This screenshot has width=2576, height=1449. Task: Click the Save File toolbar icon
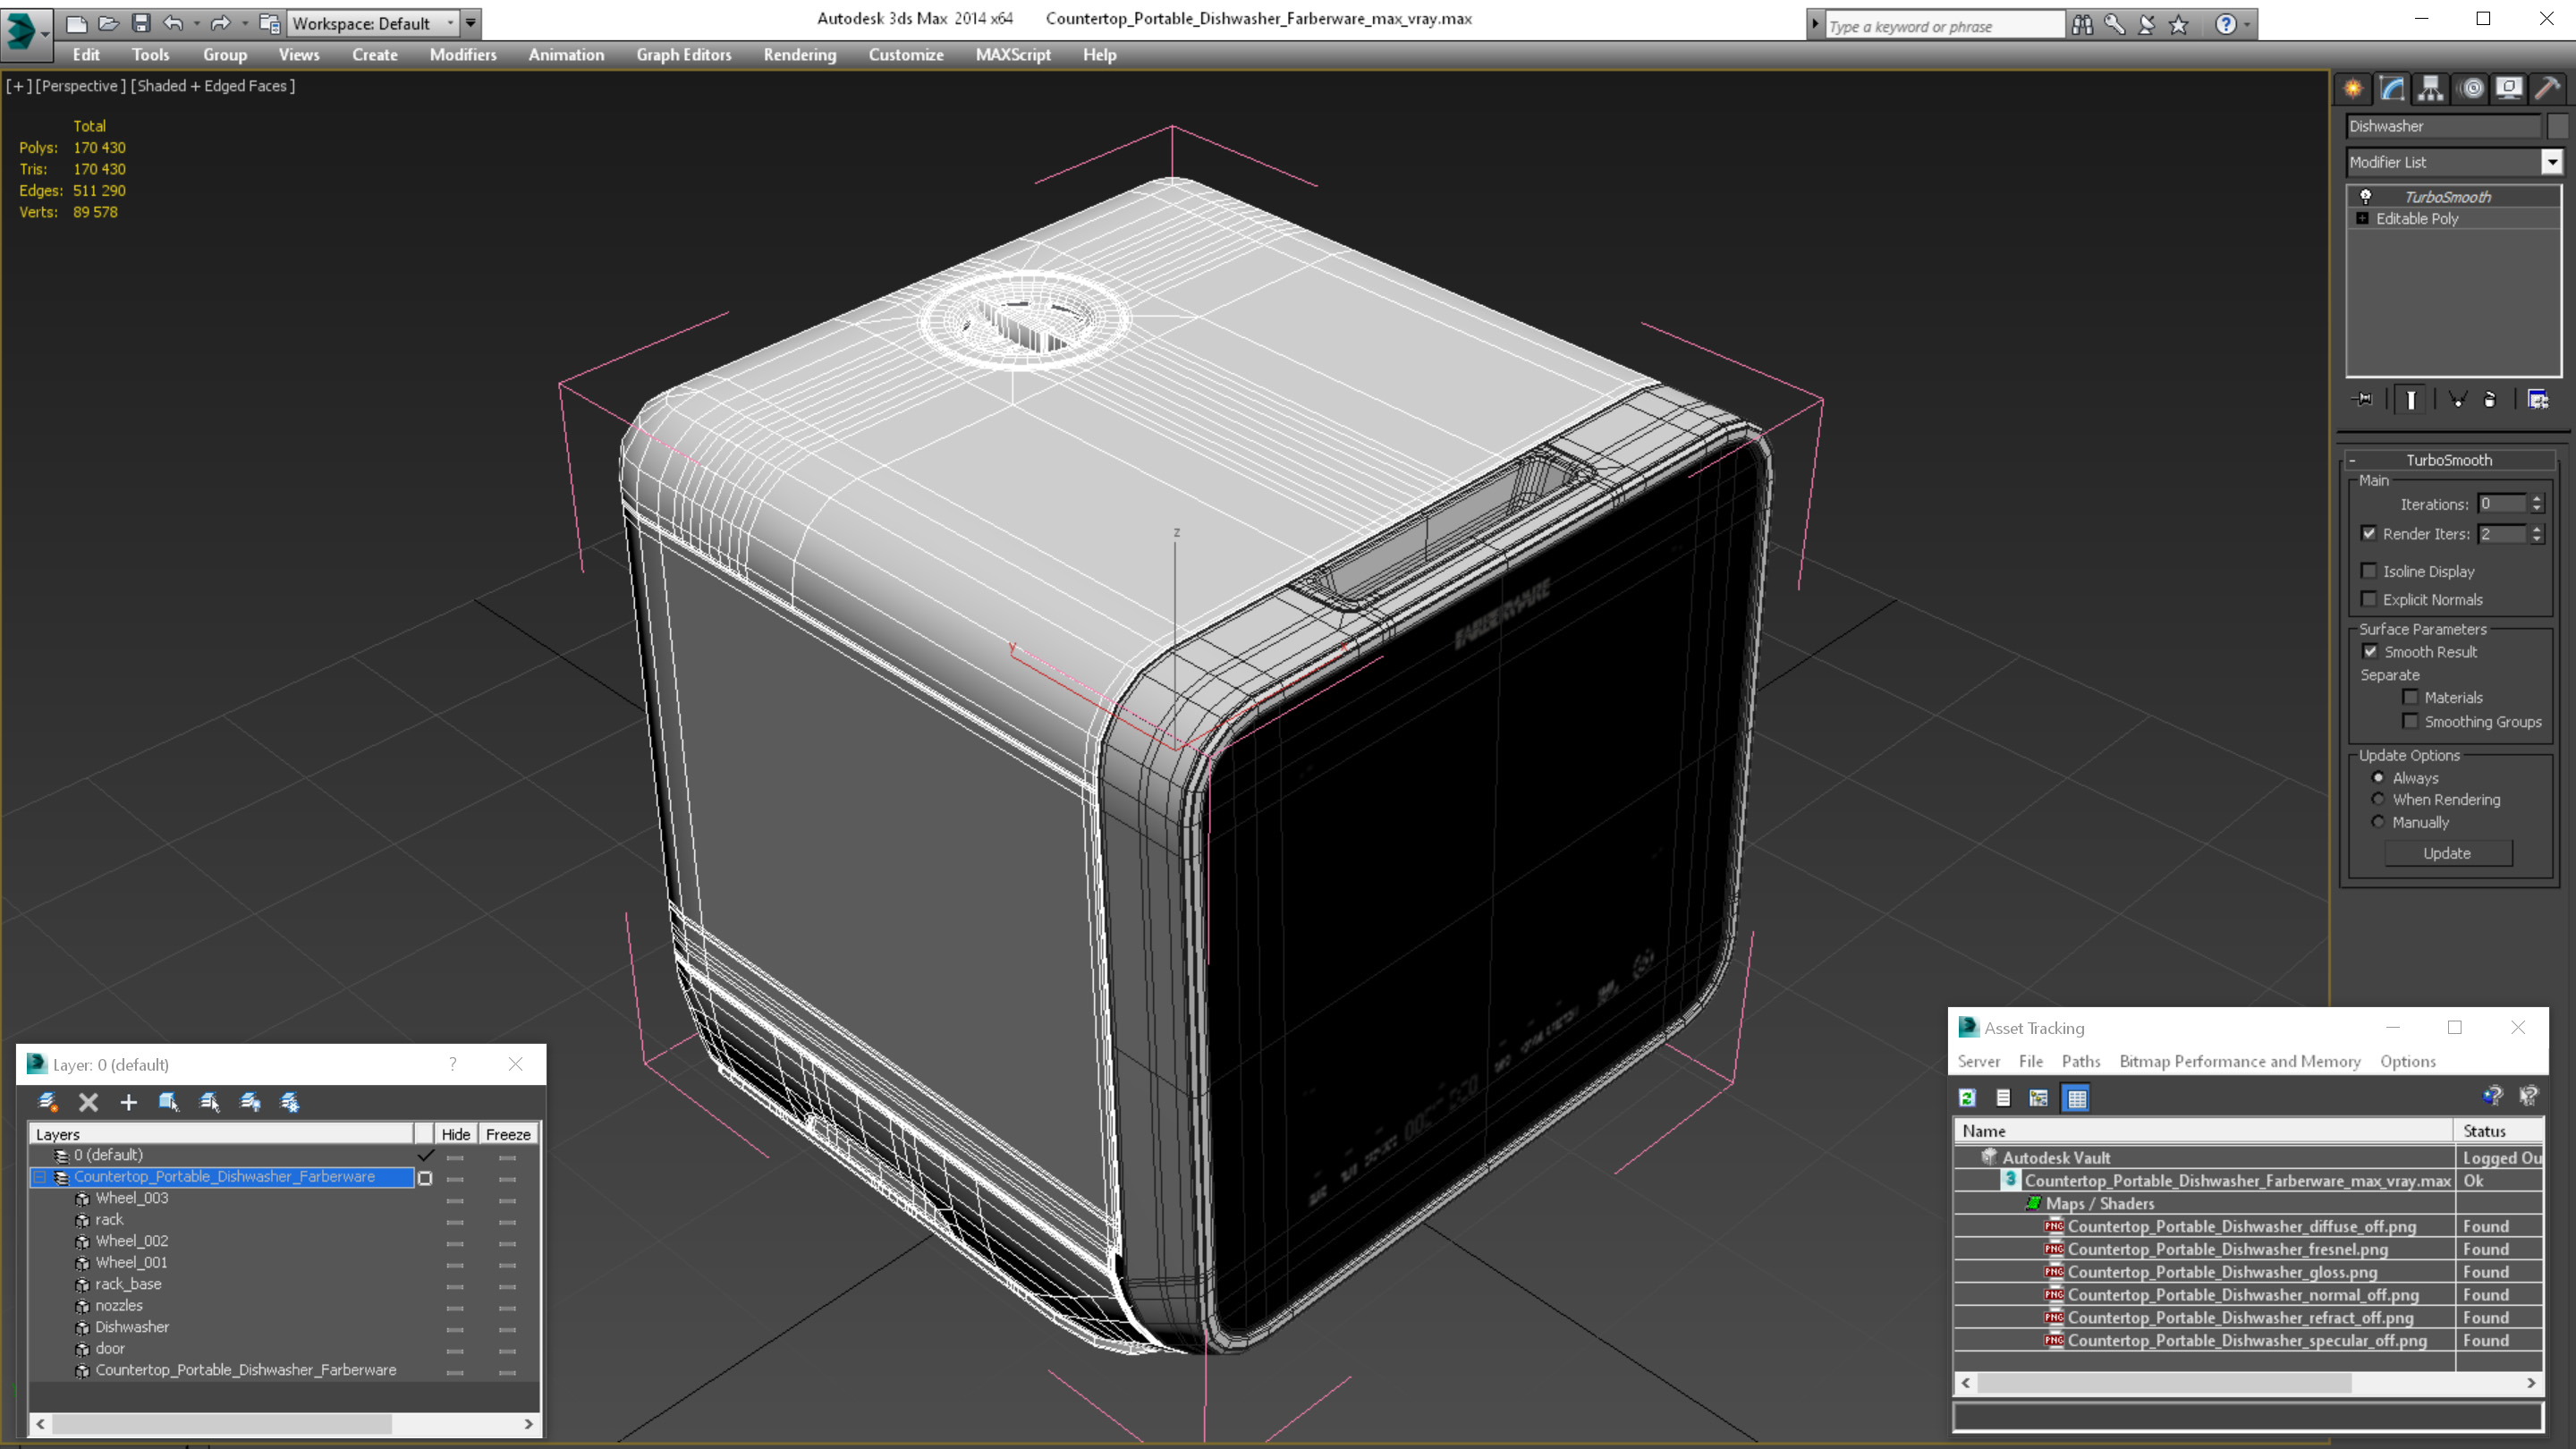[x=141, y=23]
